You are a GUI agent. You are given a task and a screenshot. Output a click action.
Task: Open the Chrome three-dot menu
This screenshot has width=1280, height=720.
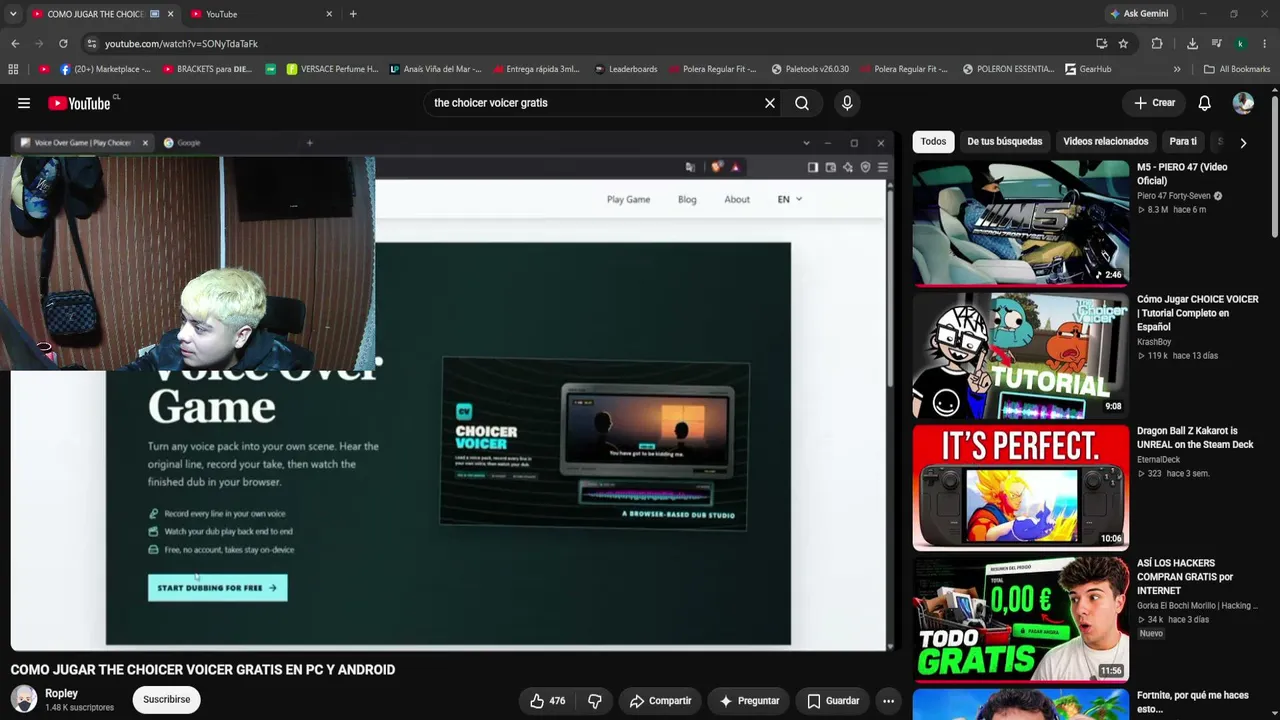[1265, 44]
